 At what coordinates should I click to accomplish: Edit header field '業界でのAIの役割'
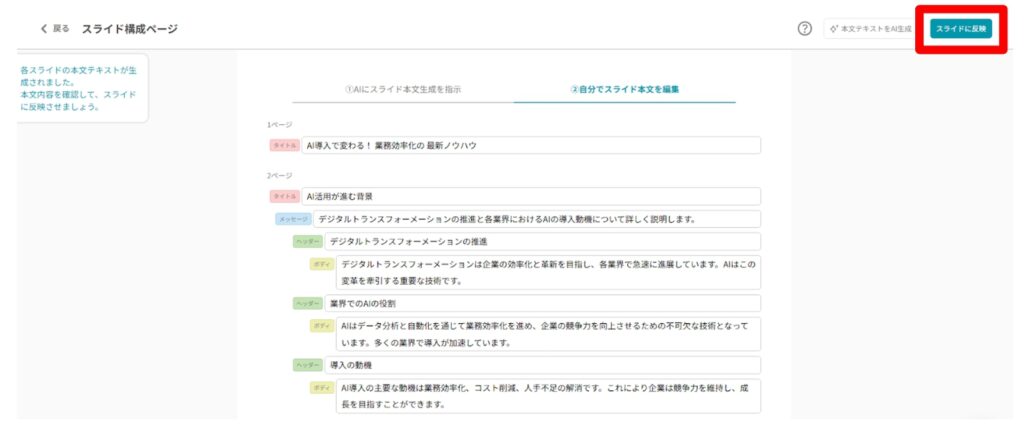point(542,303)
